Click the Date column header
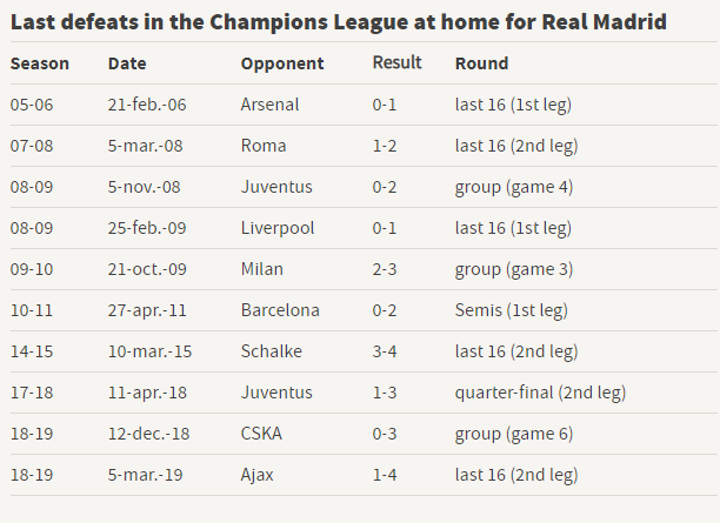The width and height of the screenshot is (720, 523). (127, 63)
